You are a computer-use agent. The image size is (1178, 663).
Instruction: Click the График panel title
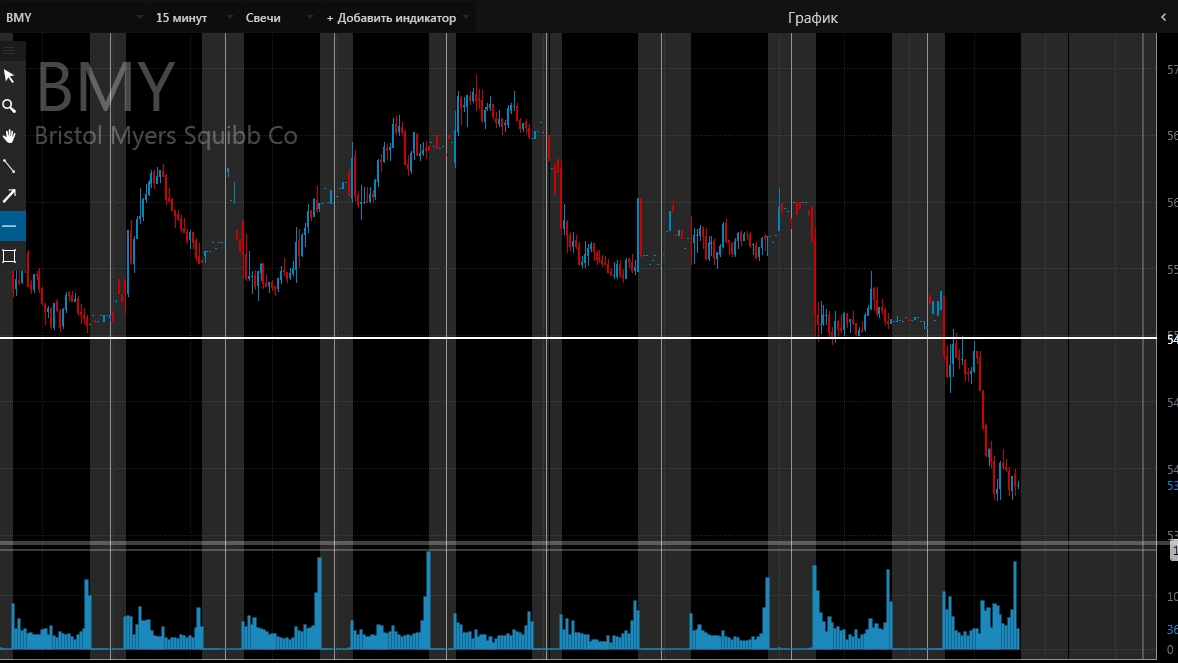coord(812,18)
